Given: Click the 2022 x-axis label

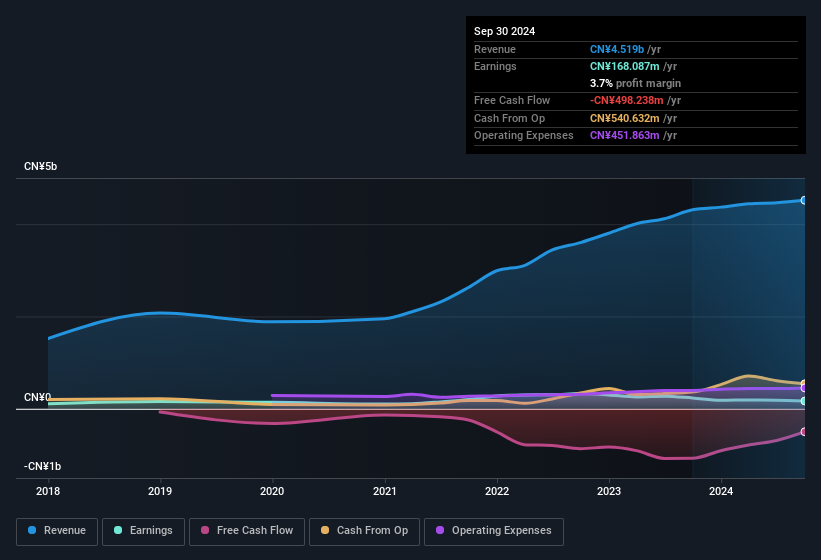Looking at the screenshot, I should tap(497, 491).
